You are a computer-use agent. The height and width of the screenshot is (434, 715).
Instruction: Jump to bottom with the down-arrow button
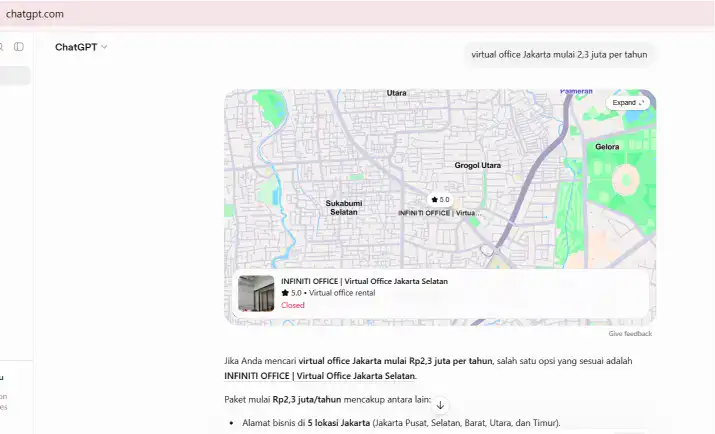pos(440,405)
